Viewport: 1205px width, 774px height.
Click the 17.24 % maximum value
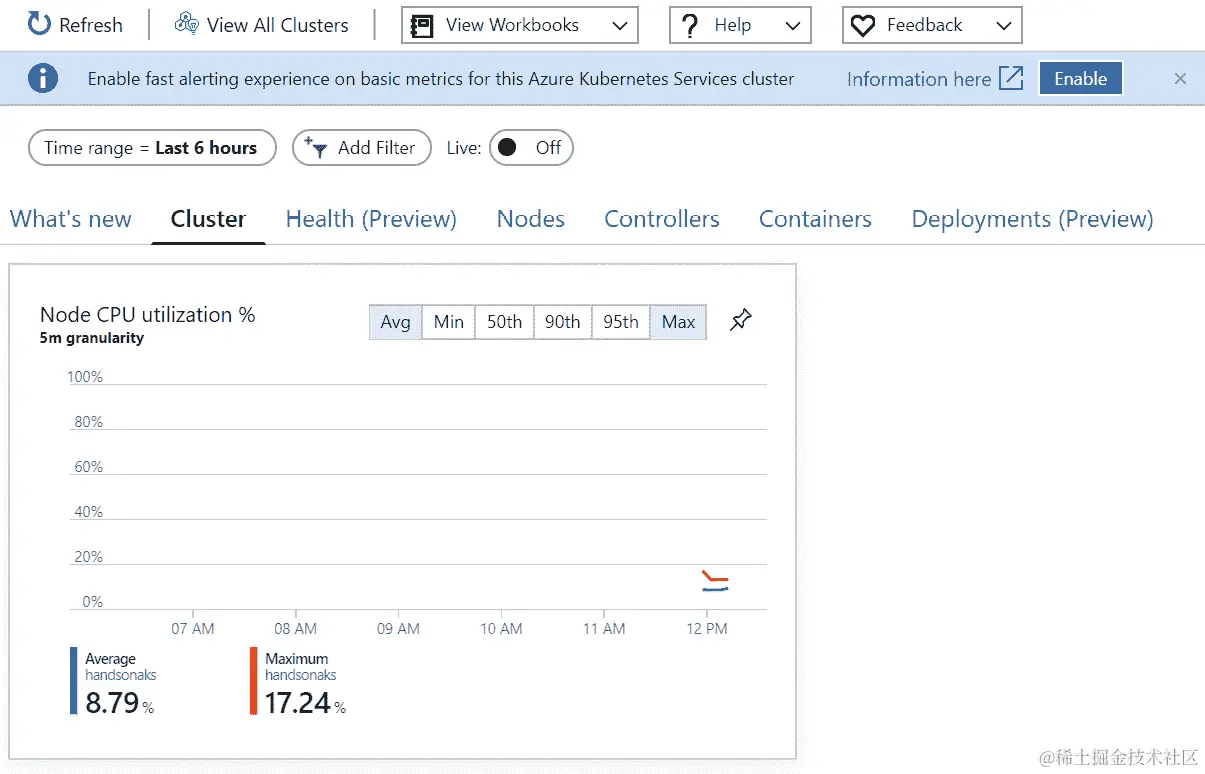pyautogui.click(x=305, y=703)
